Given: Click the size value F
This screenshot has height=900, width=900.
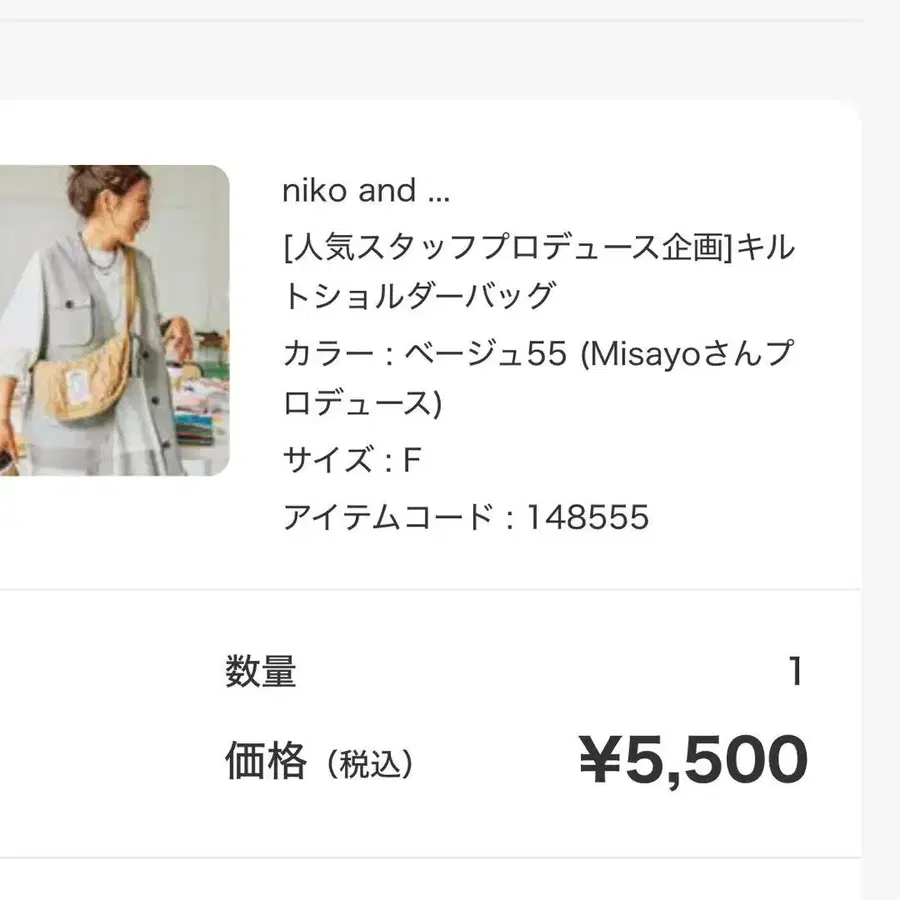Looking at the screenshot, I should 411,462.
